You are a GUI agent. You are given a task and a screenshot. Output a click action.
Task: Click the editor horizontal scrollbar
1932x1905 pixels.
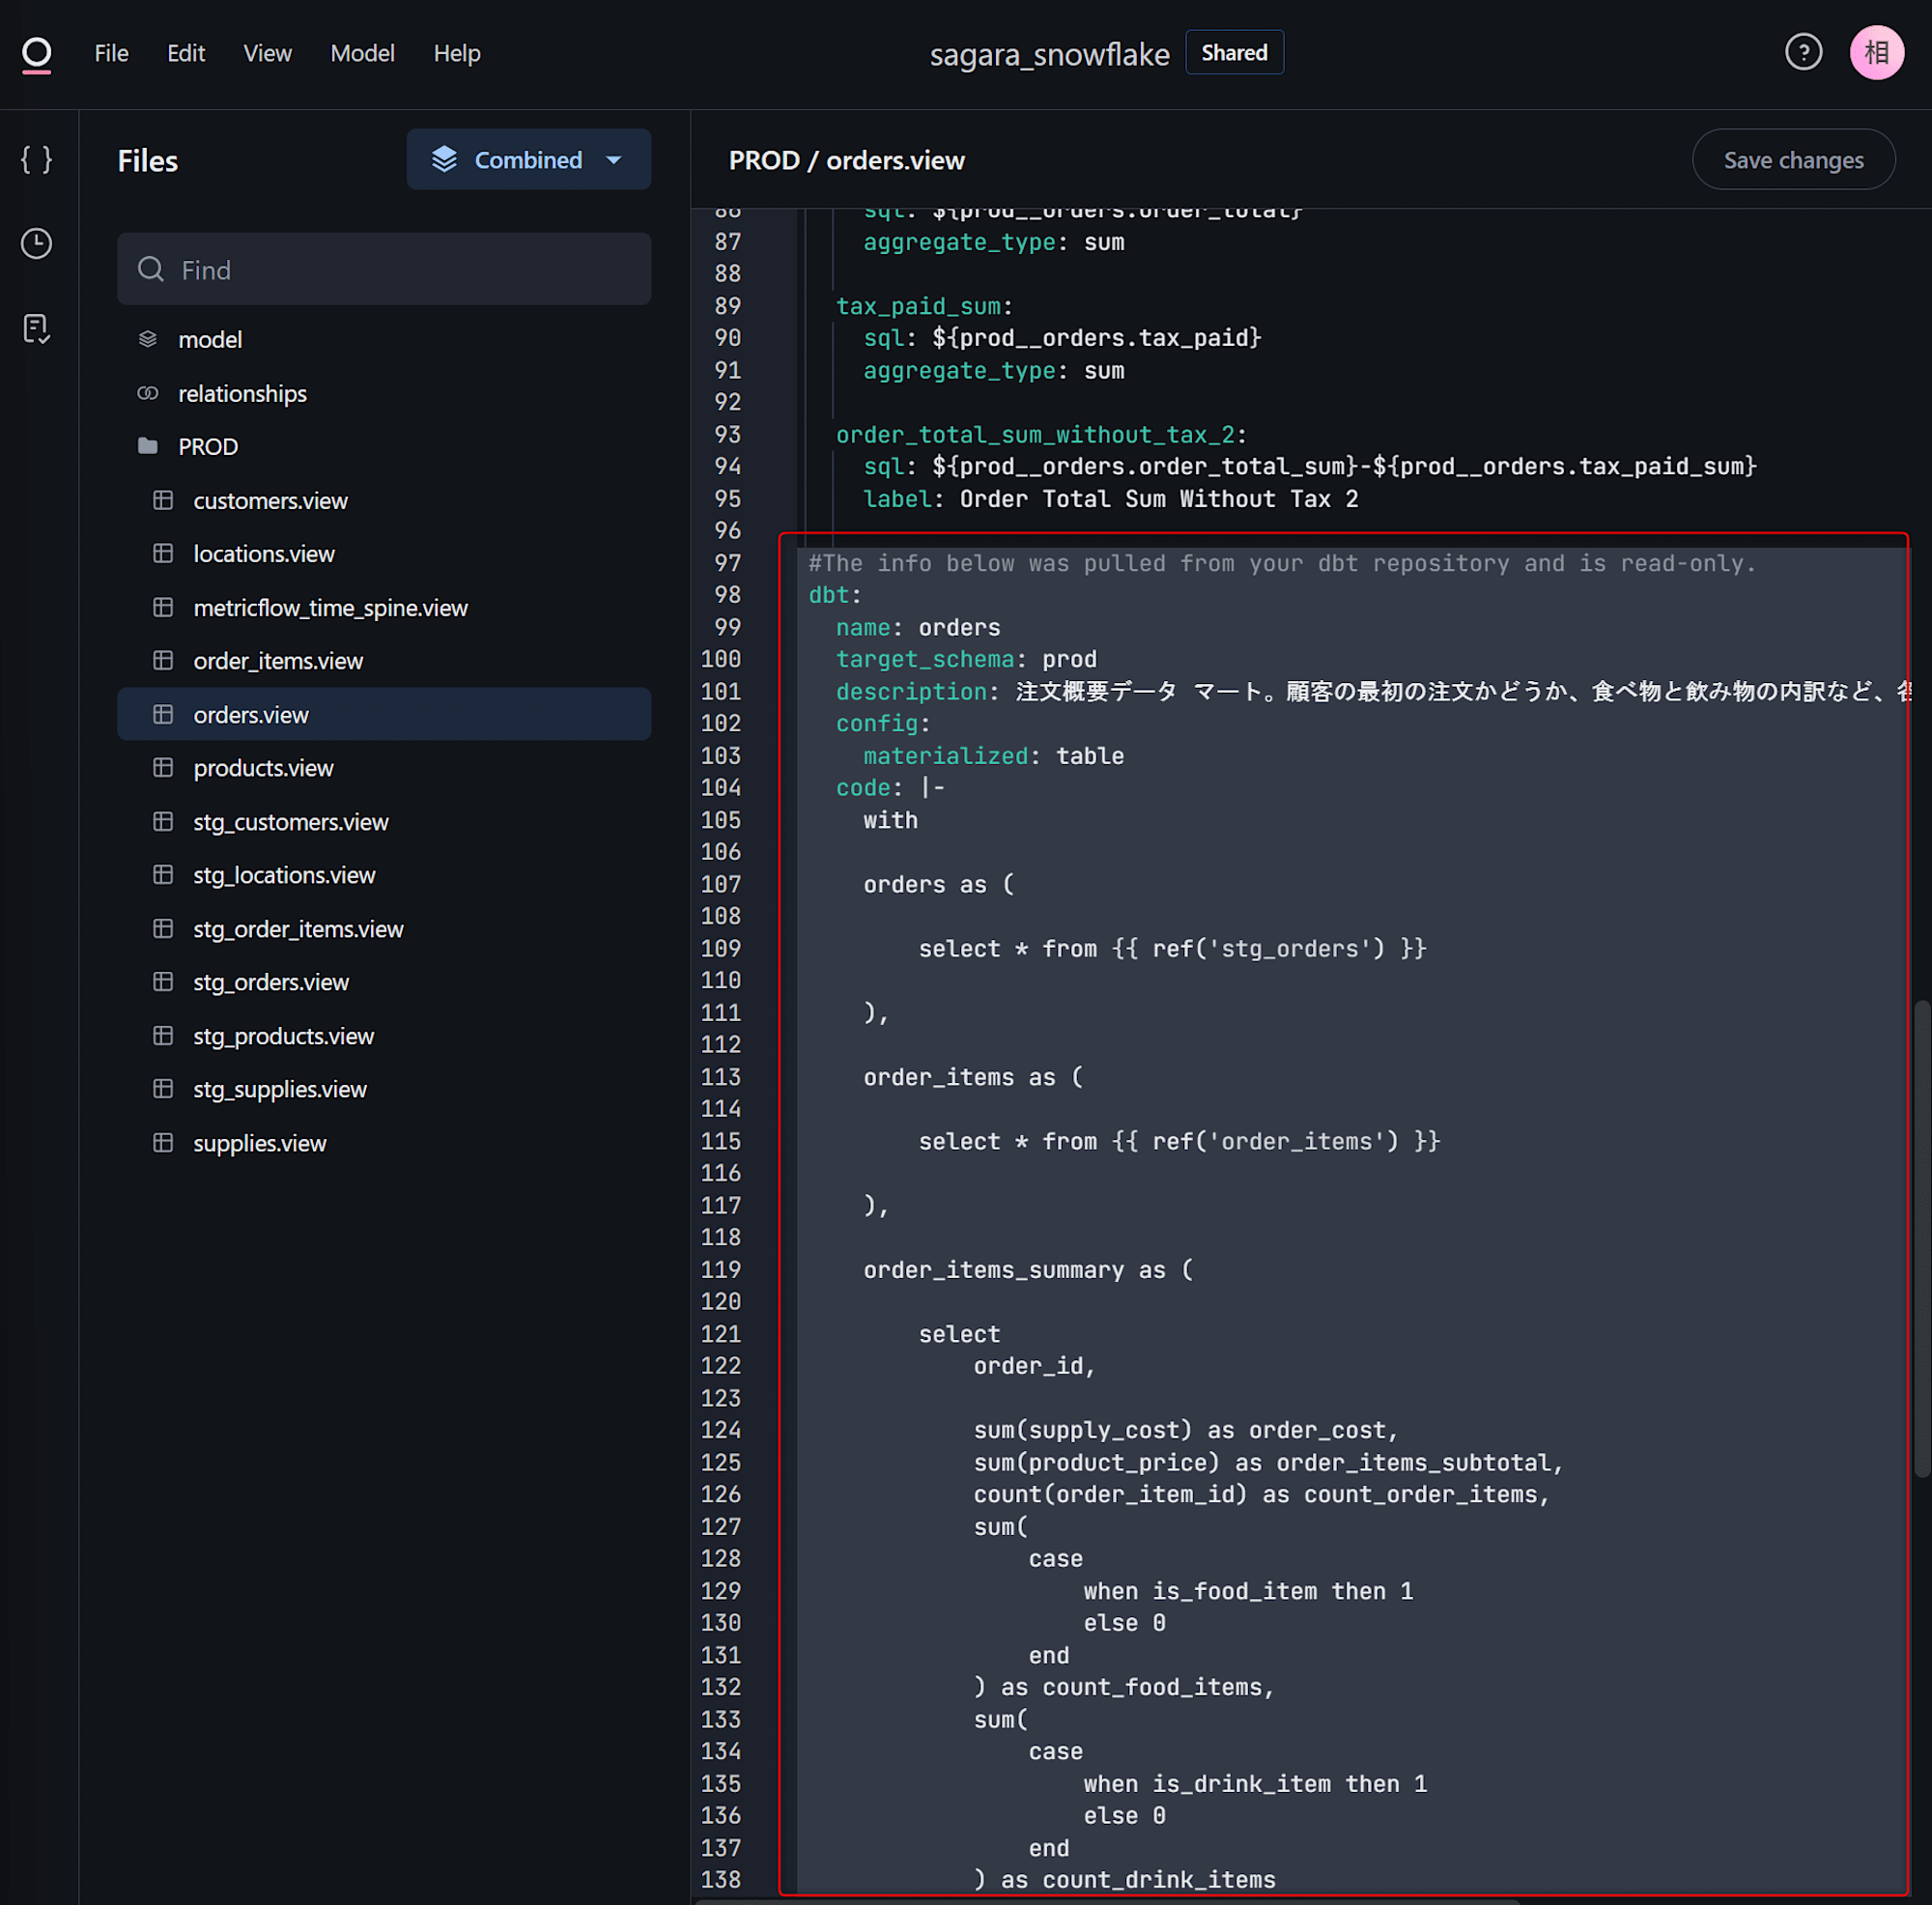pyautogui.click(x=1106, y=1901)
